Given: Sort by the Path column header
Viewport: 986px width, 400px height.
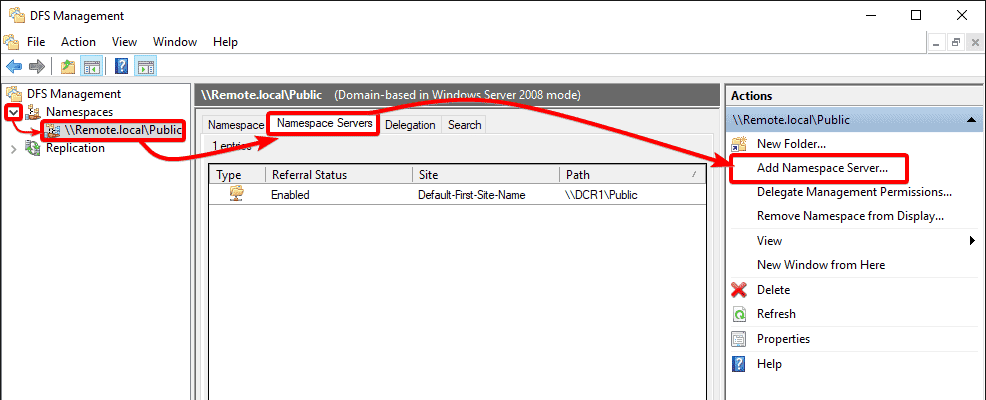Looking at the screenshot, I should [x=632, y=175].
